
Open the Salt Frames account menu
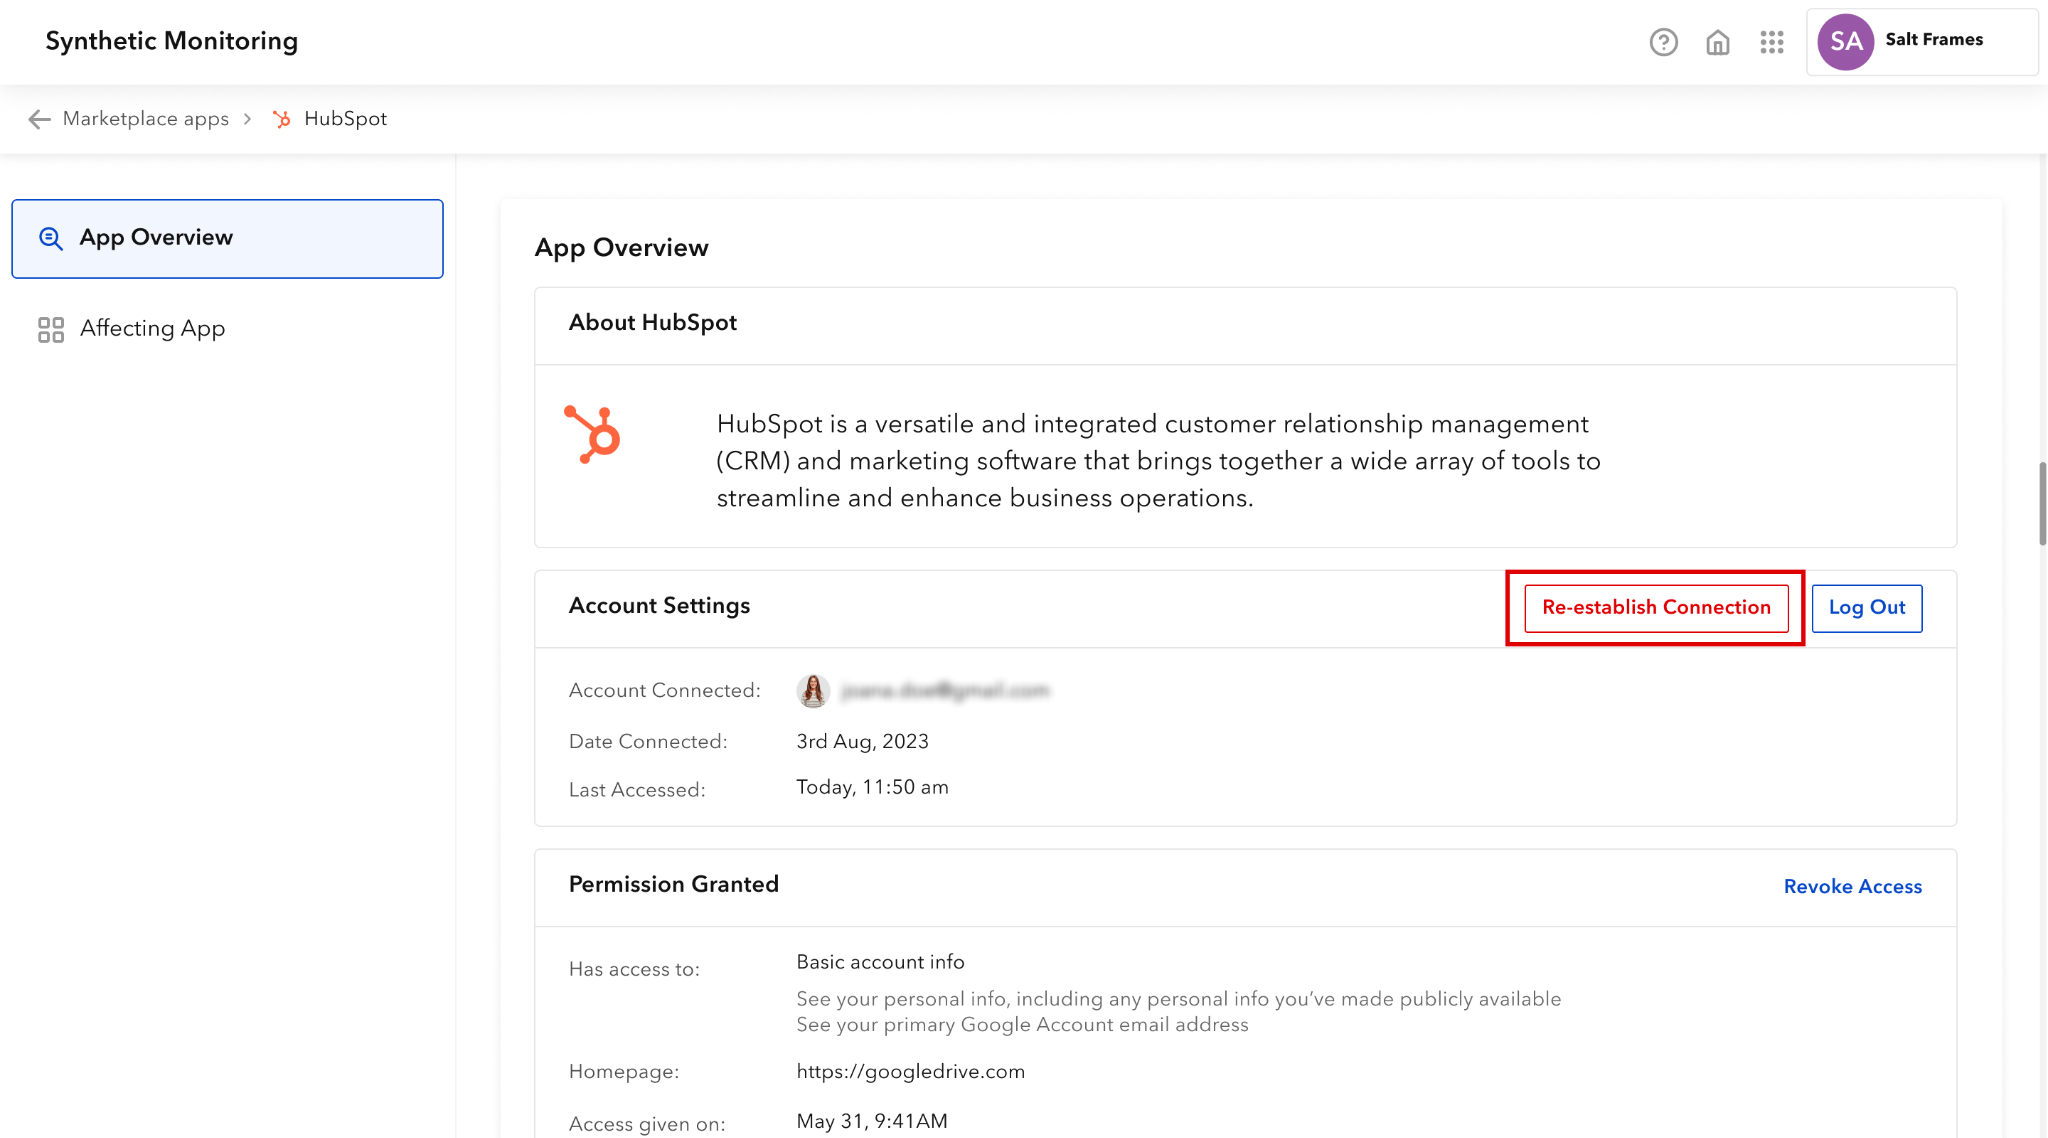coord(1933,40)
